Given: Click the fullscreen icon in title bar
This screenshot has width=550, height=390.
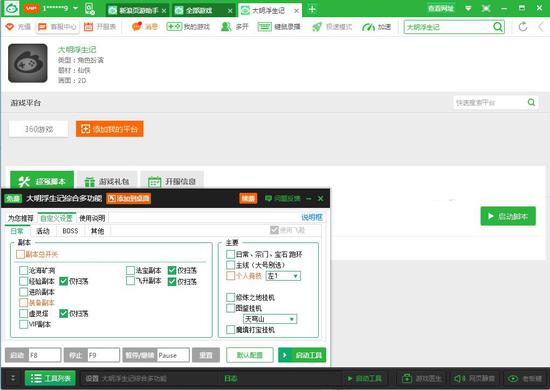Looking at the screenshot, I should click(486, 8).
